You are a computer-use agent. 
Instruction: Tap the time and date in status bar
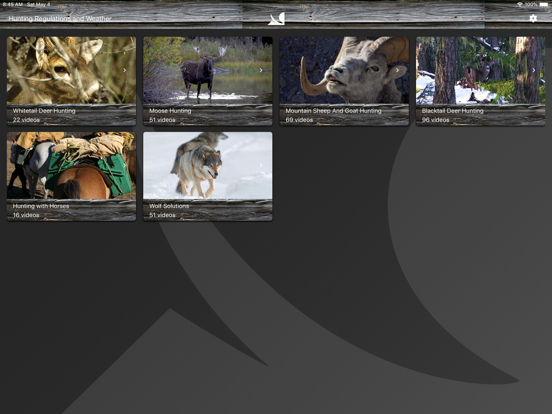point(26,4)
